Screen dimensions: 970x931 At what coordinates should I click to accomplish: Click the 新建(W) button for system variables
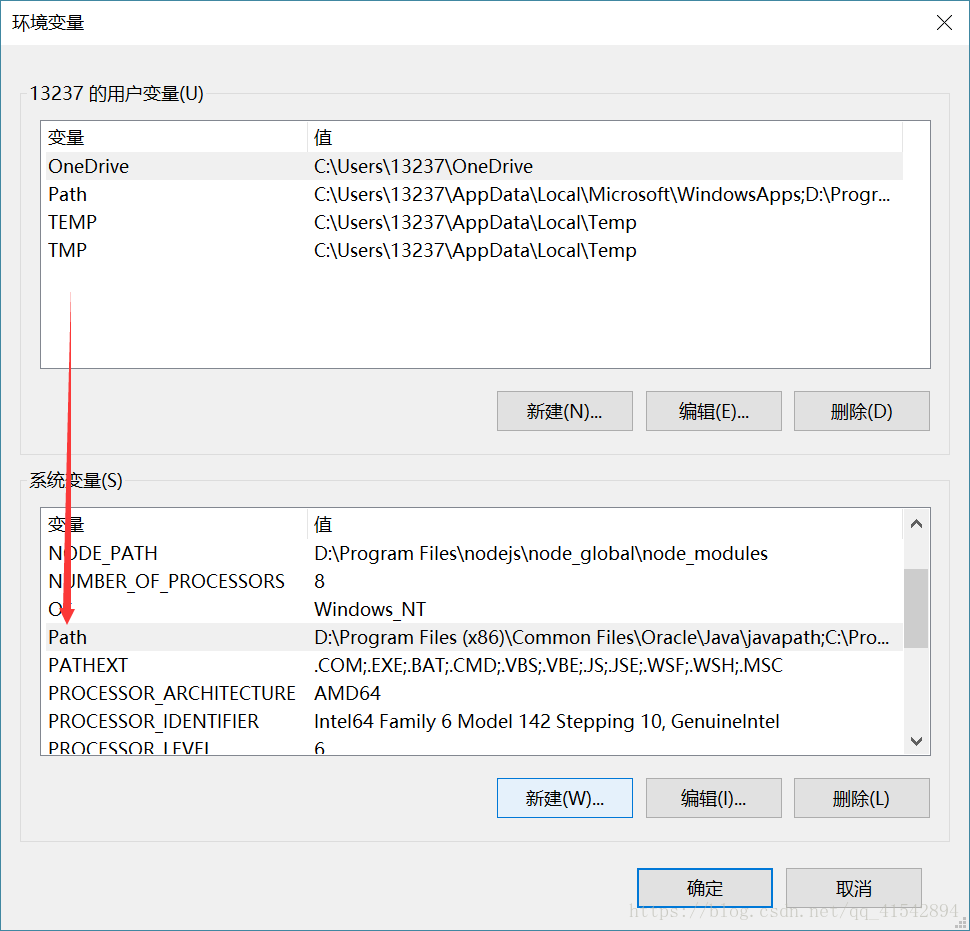564,798
